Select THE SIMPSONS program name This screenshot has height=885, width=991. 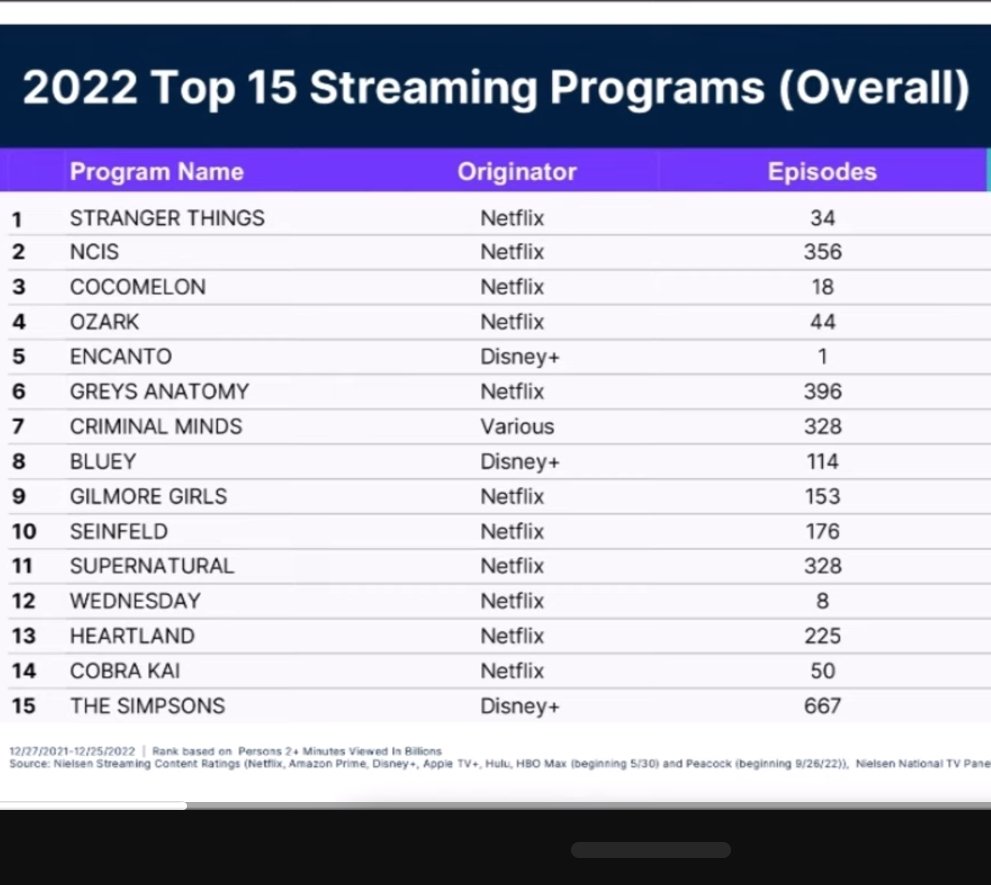(147, 705)
